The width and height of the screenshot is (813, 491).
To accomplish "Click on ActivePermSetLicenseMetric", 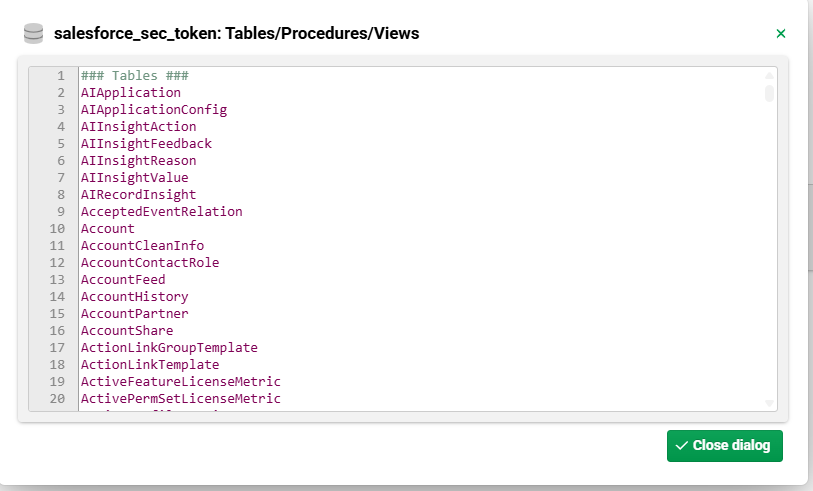I will [x=181, y=399].
